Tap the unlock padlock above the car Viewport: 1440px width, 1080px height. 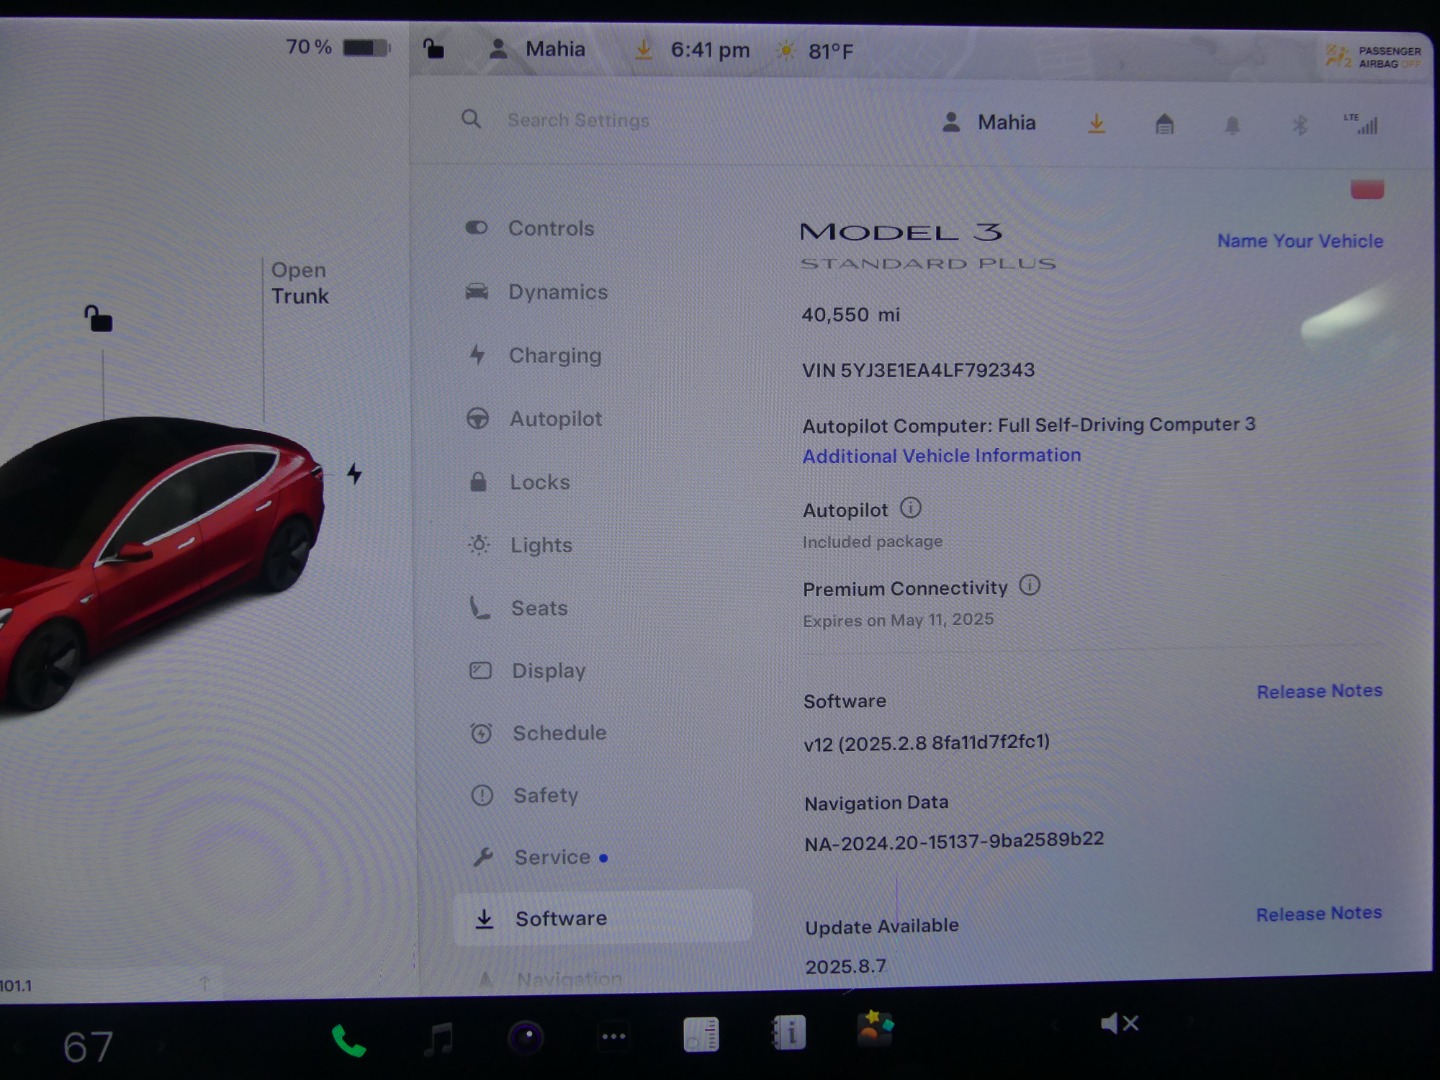click(x=98, y=319)
